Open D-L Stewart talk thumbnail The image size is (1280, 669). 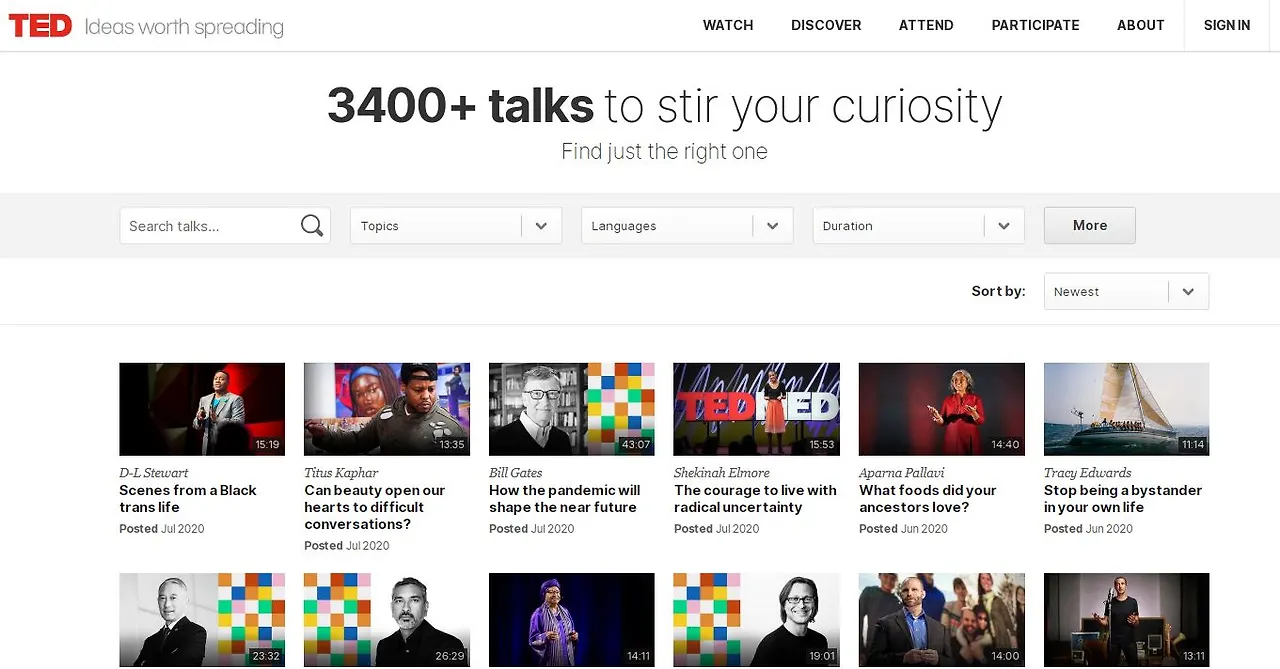pyautogui.click(x=202, y=409)
